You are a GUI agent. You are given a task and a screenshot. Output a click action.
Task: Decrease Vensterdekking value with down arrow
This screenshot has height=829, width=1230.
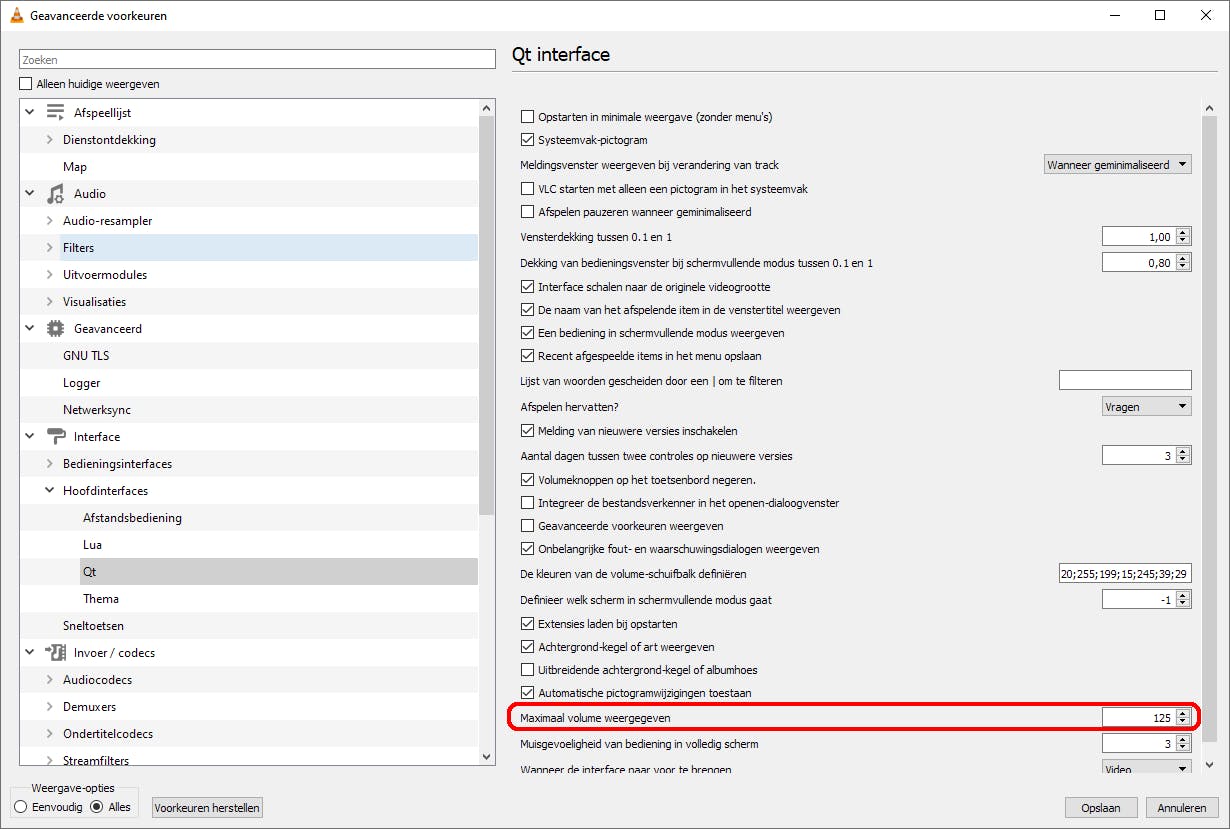[1183, 241]
